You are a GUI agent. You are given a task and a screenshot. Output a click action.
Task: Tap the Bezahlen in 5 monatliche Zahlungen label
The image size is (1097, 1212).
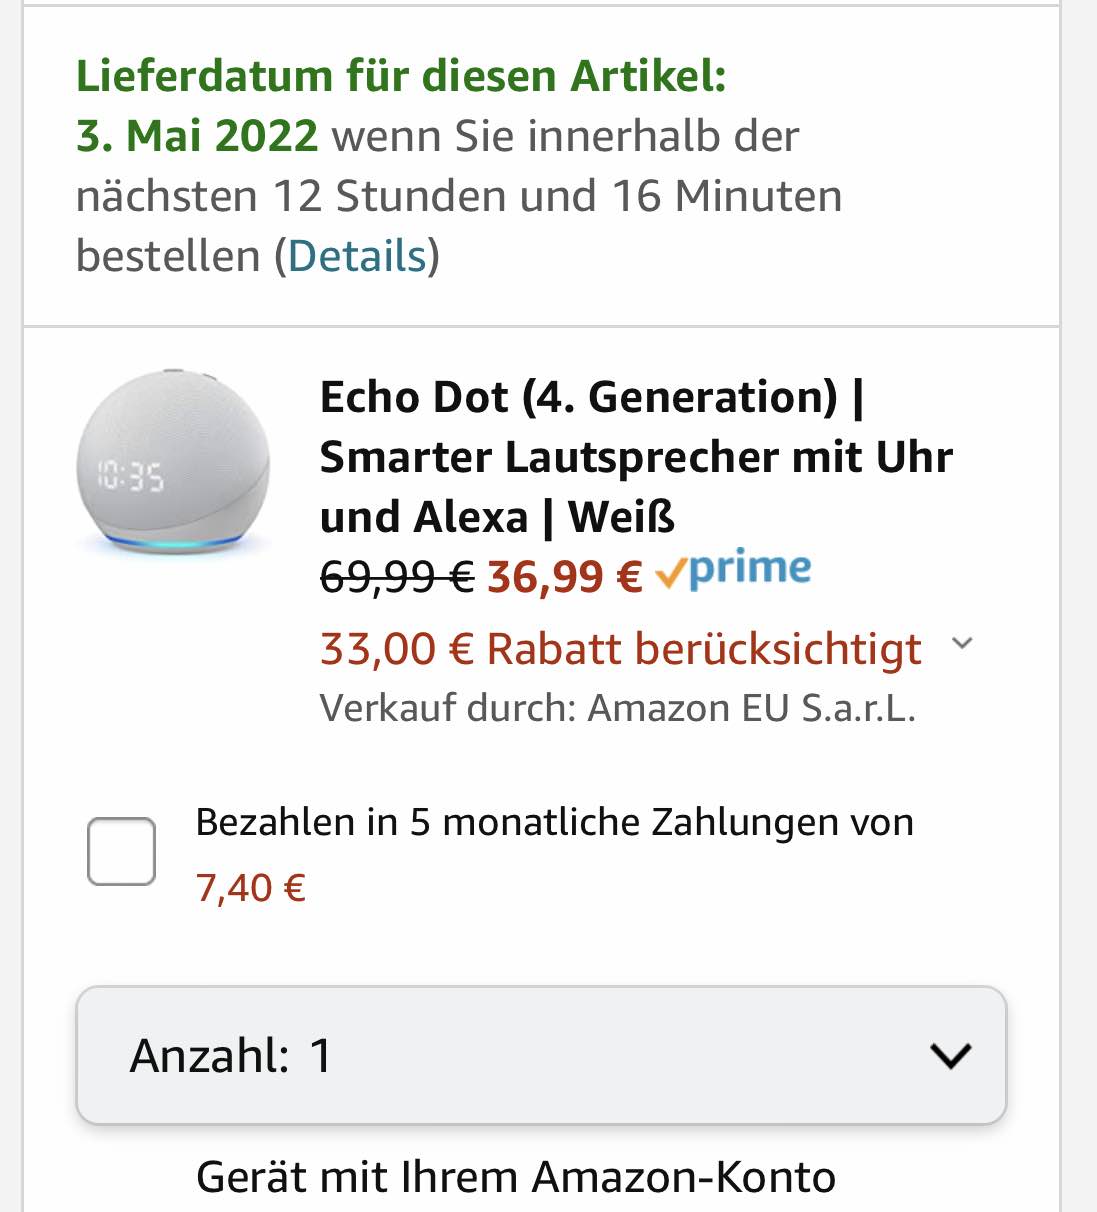pyautogui.click(x=554, y=822)
